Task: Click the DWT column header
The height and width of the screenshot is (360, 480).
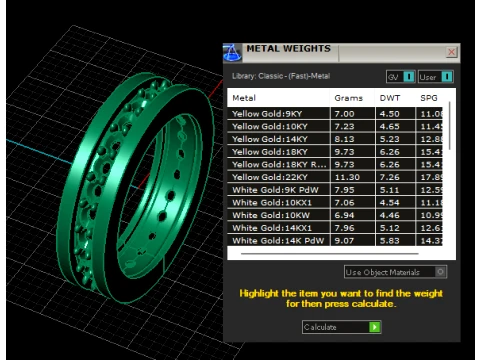Action: [390, 98]
